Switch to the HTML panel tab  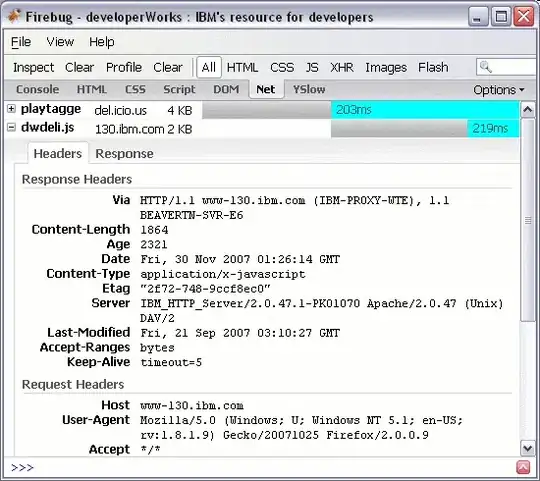click(92, 90)
